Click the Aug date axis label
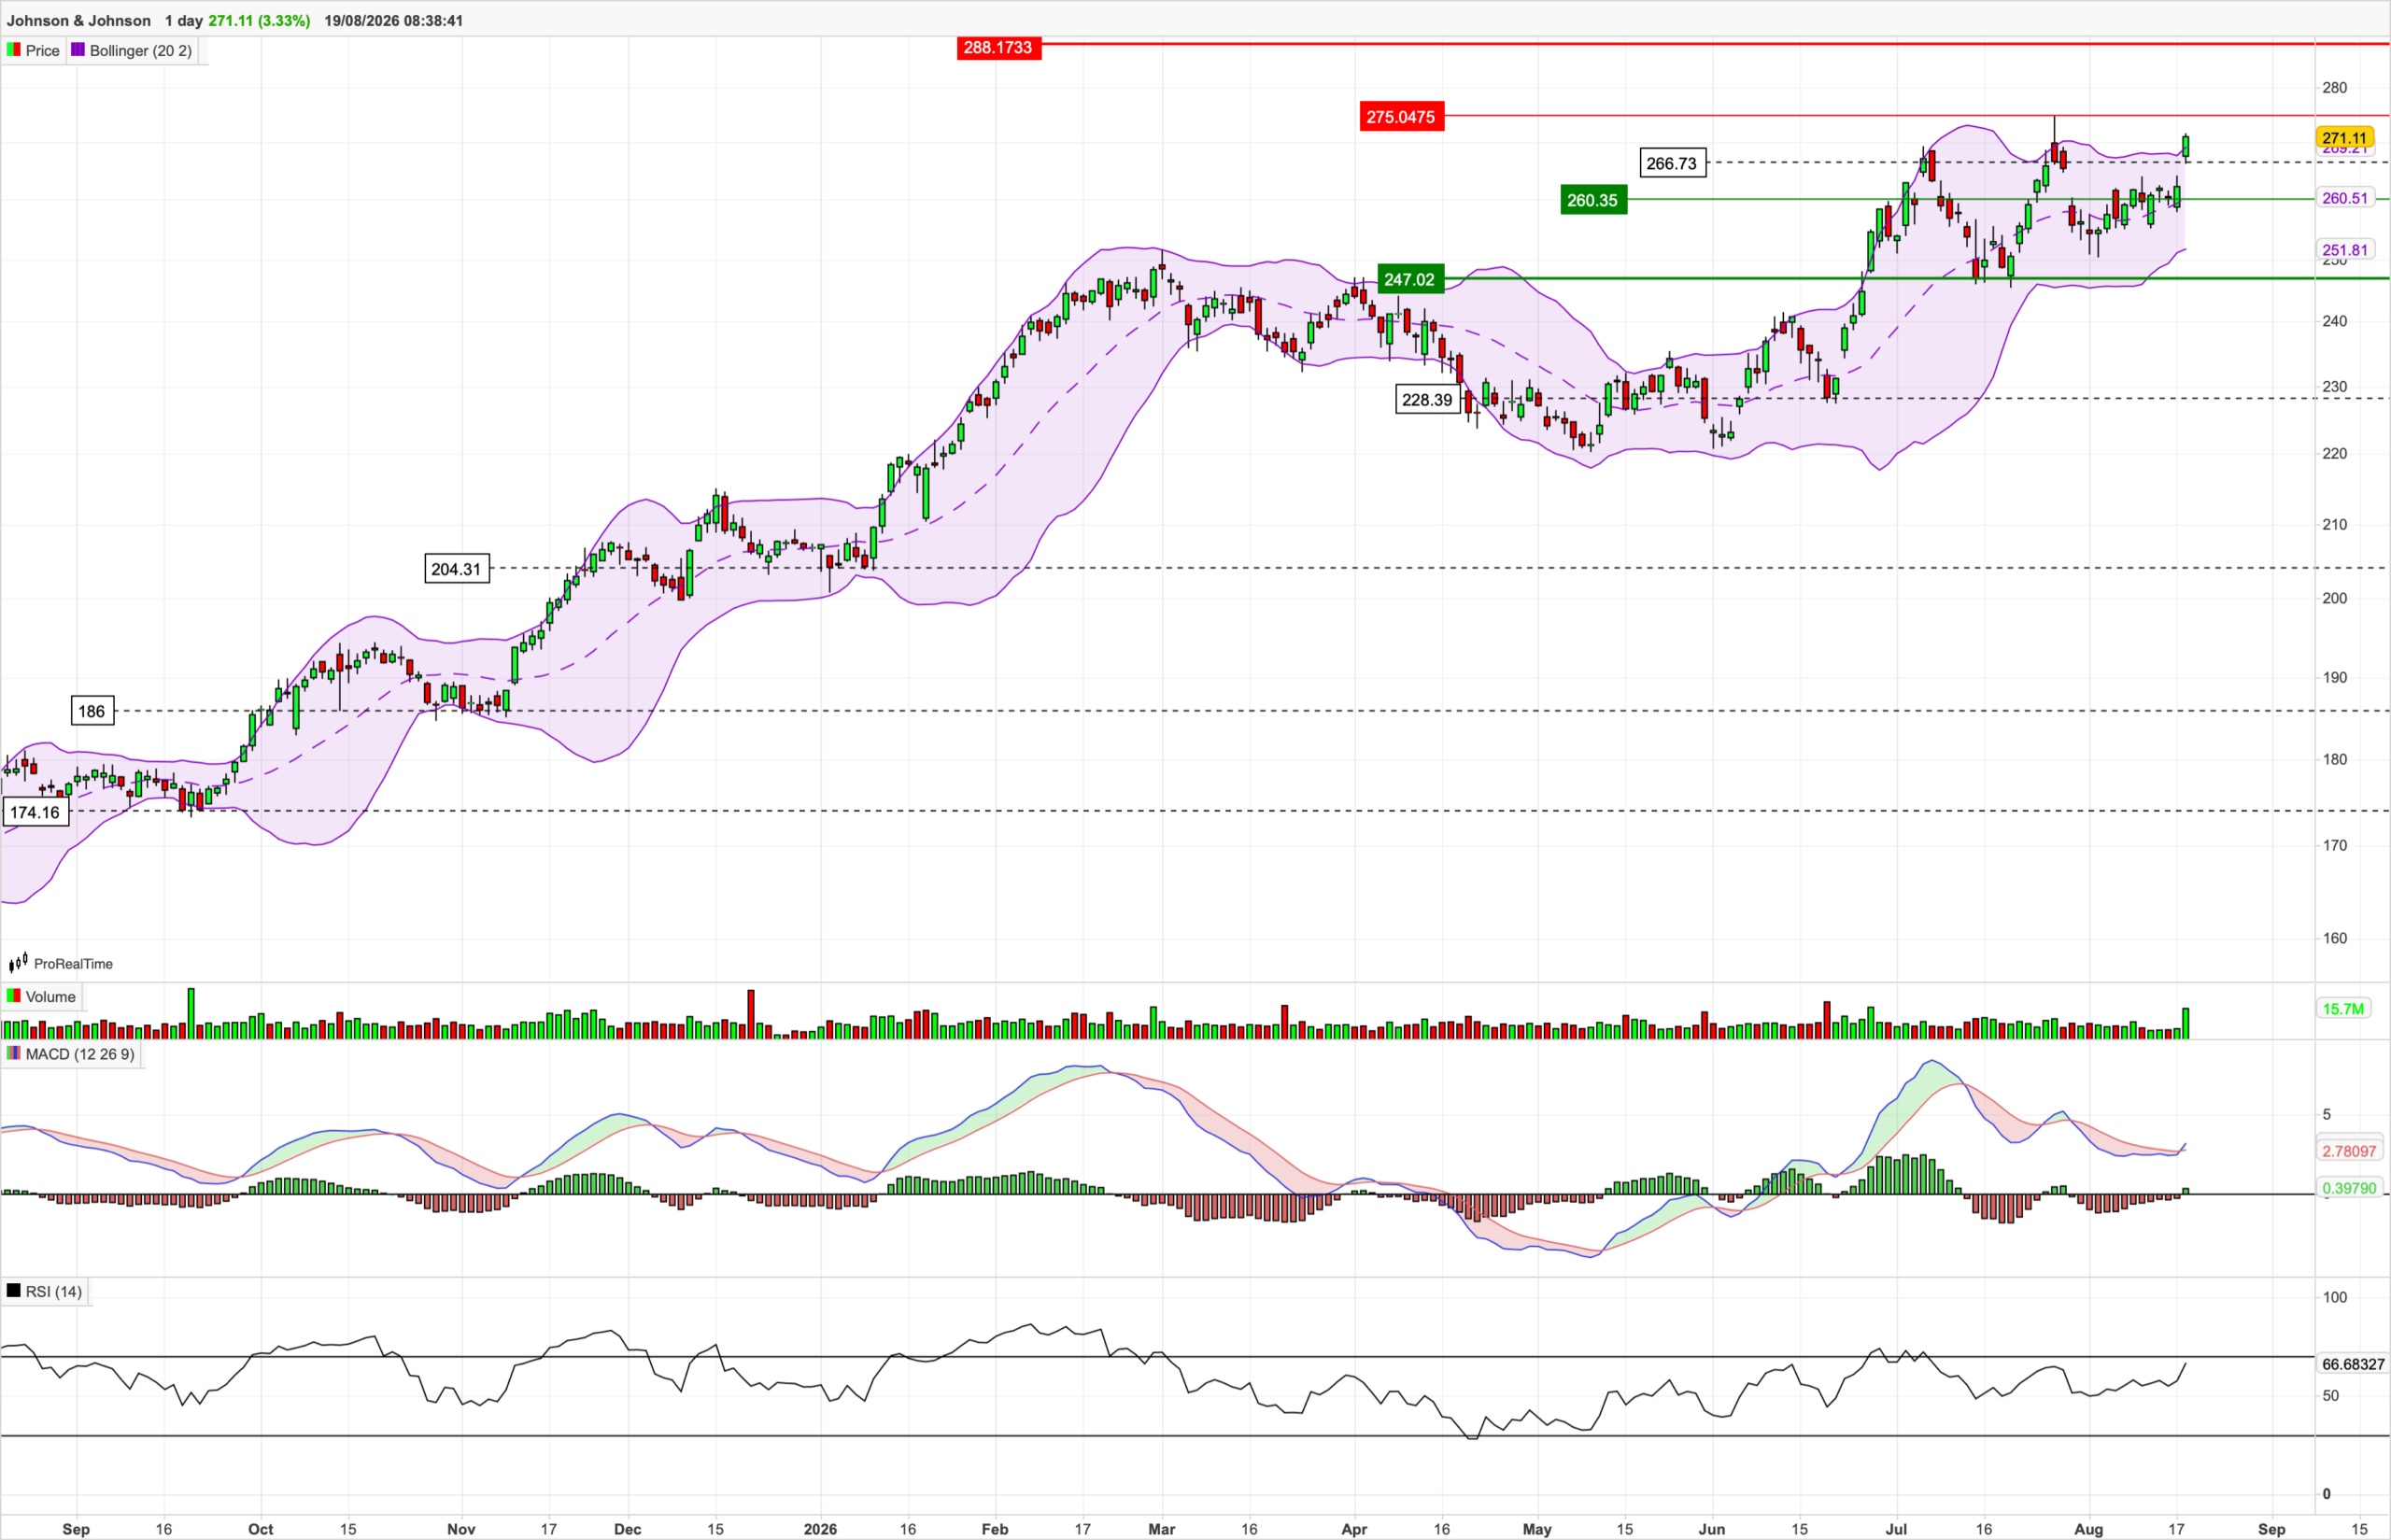The image size is (2391, 1540). point(2089,1529)
